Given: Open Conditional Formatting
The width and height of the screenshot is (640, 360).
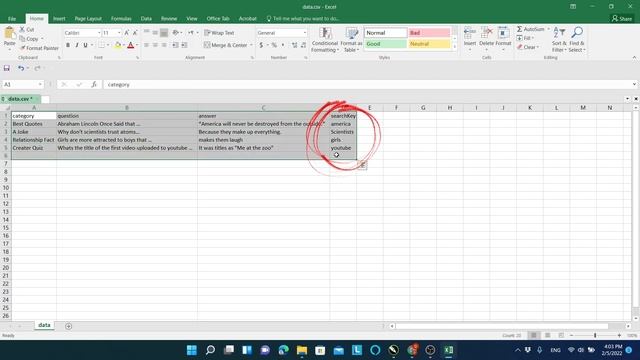Looking at the screenshot, I should [325, 40].
